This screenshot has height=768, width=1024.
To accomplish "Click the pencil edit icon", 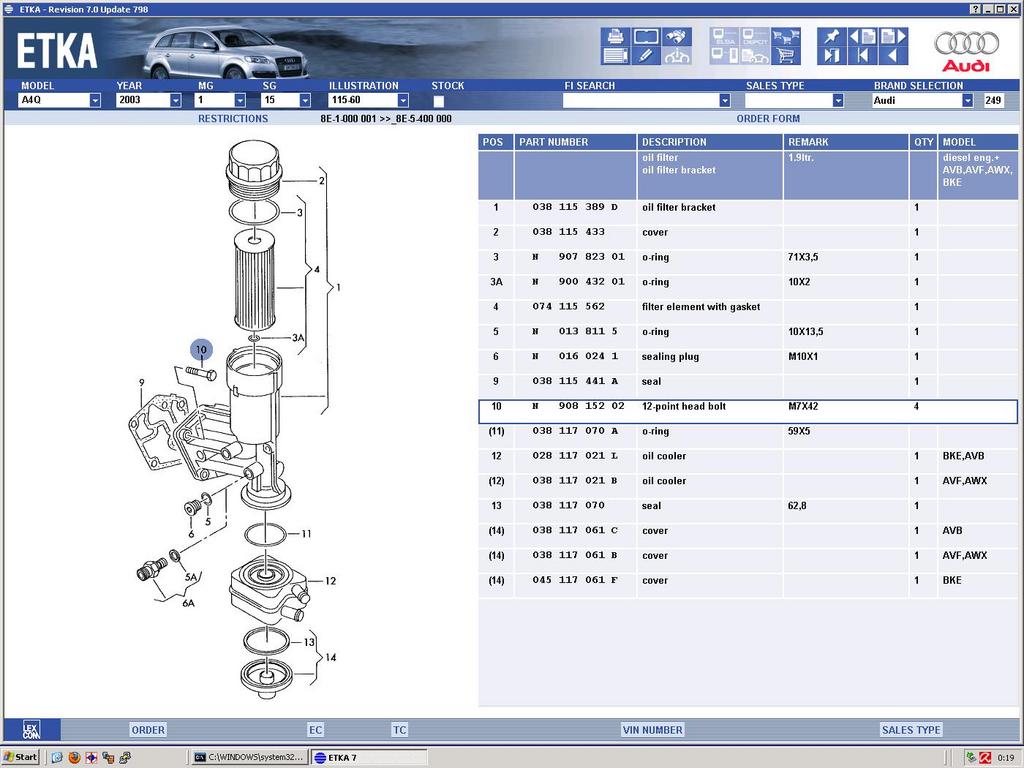I will (x=645, y=56).
